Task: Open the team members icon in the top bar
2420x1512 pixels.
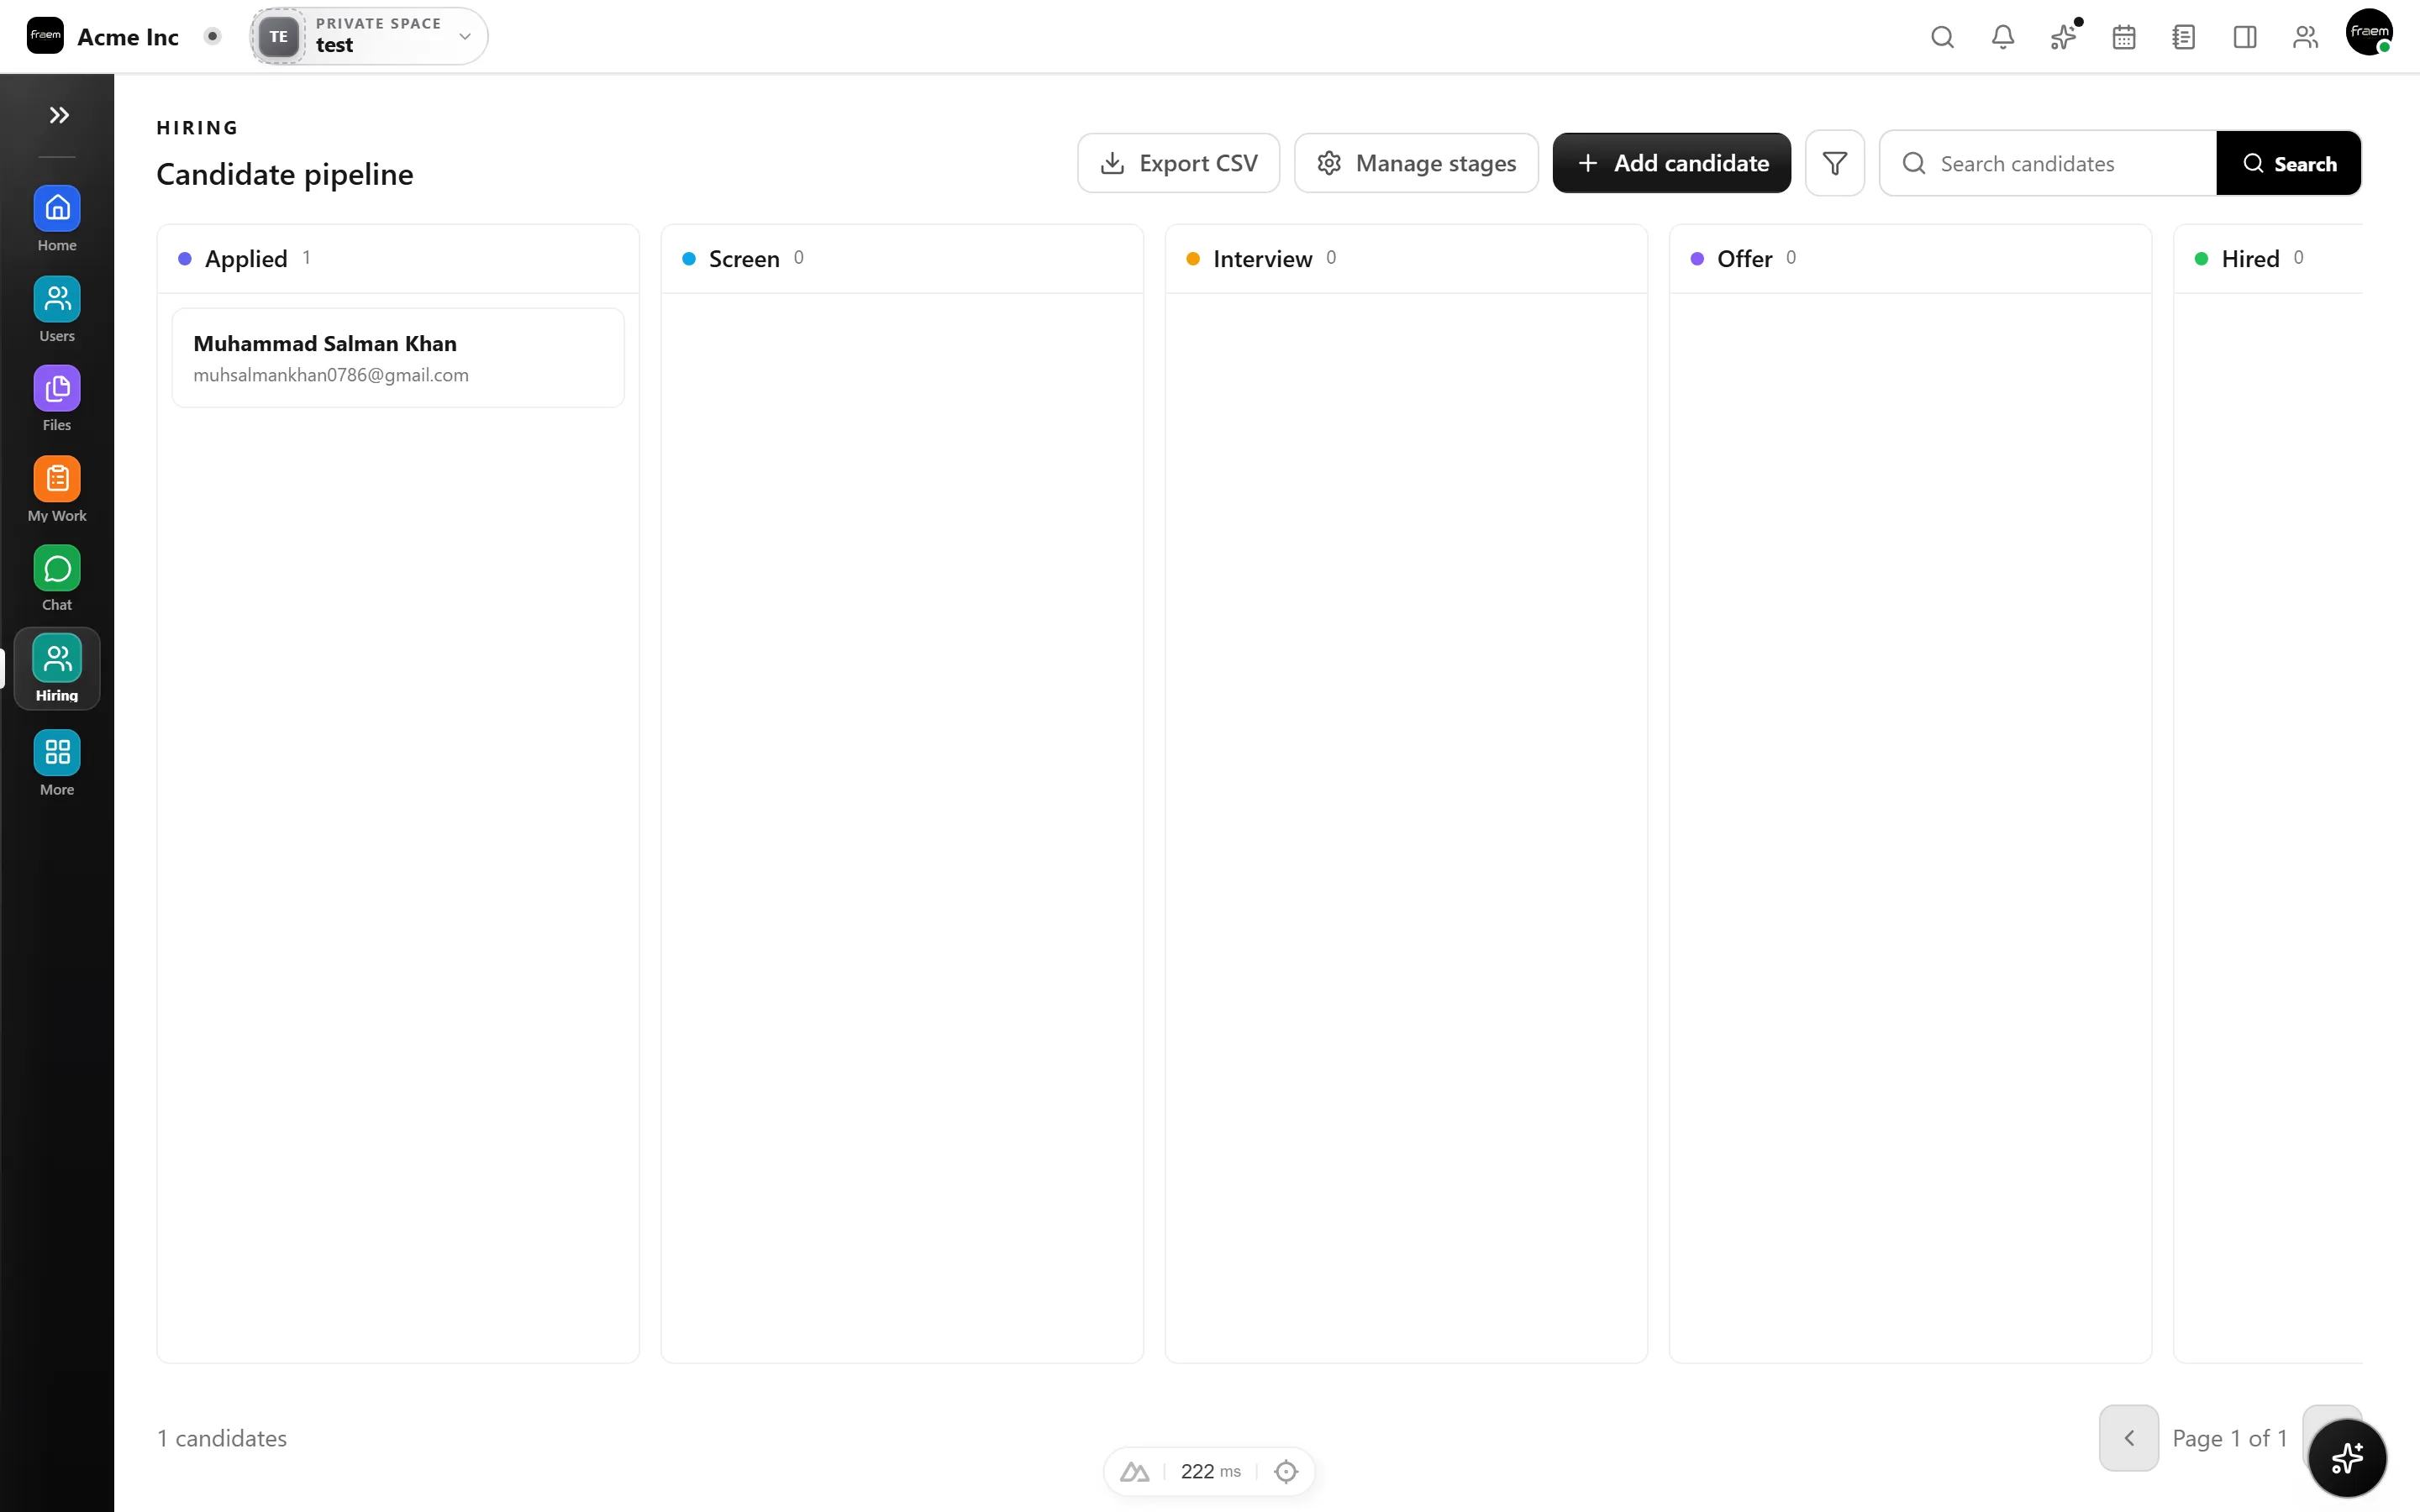Action: click(2306, 37)
